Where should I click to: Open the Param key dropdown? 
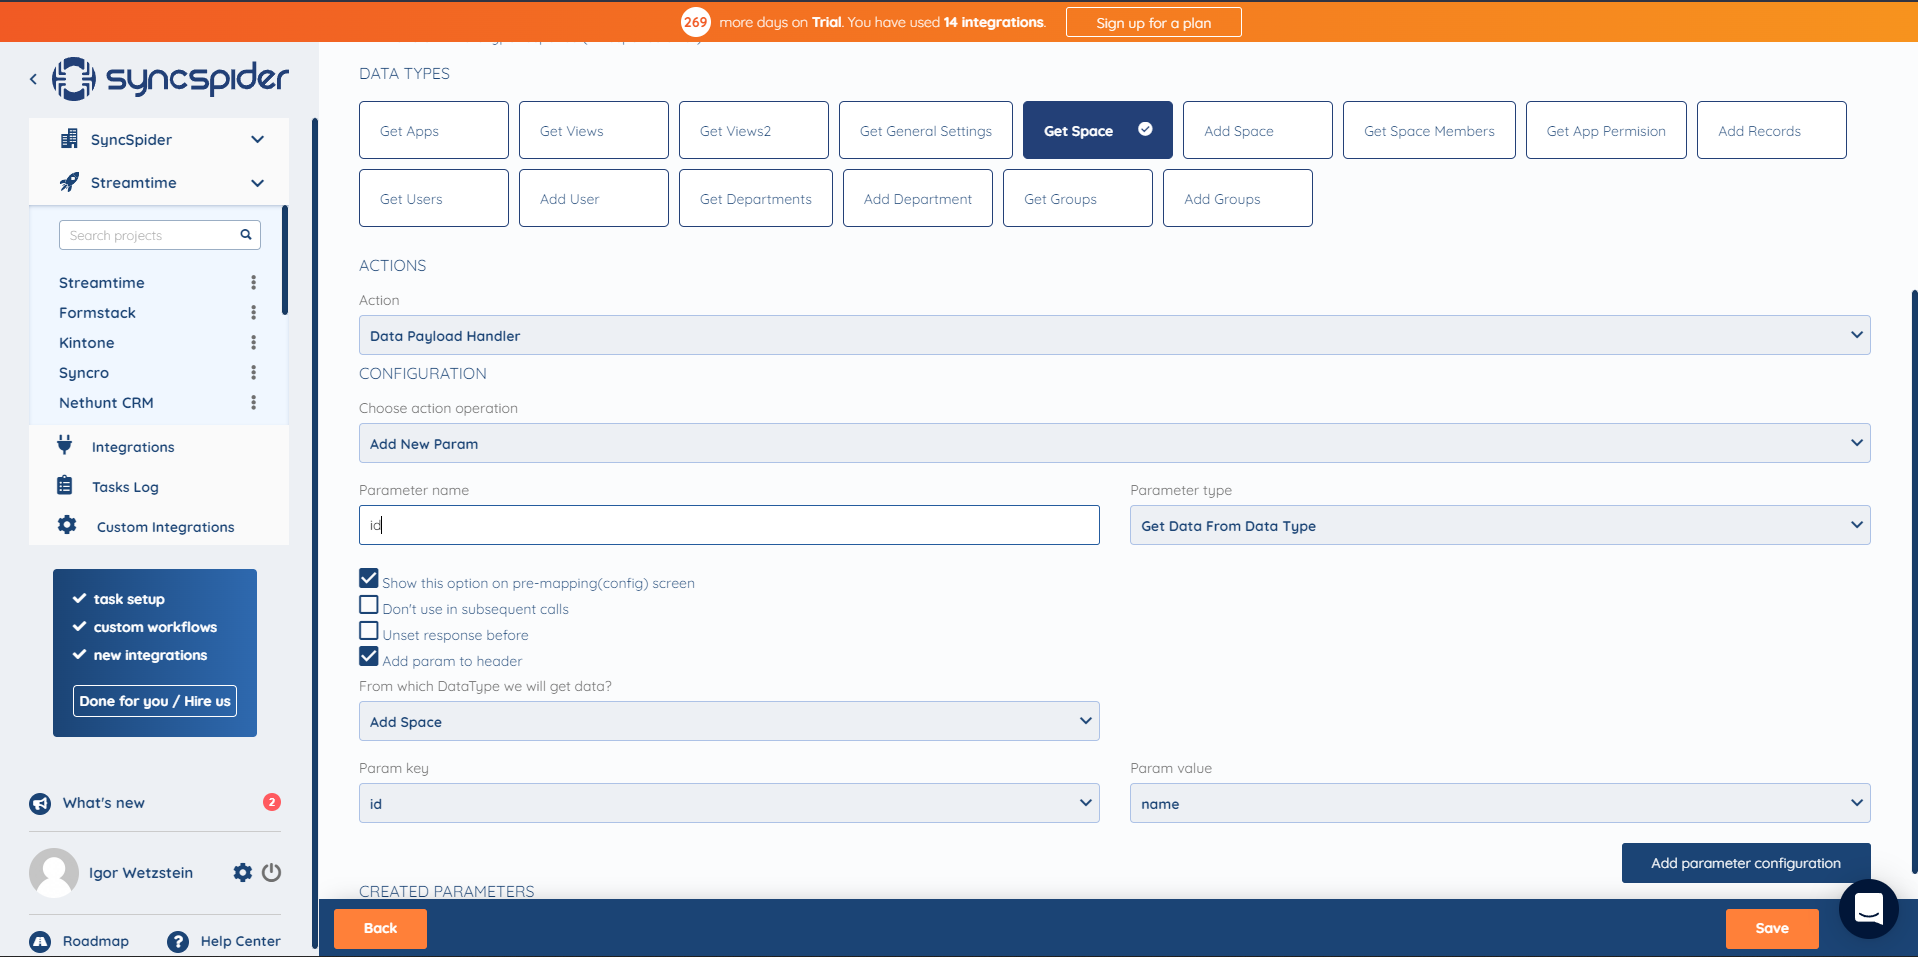pos(729,803)
